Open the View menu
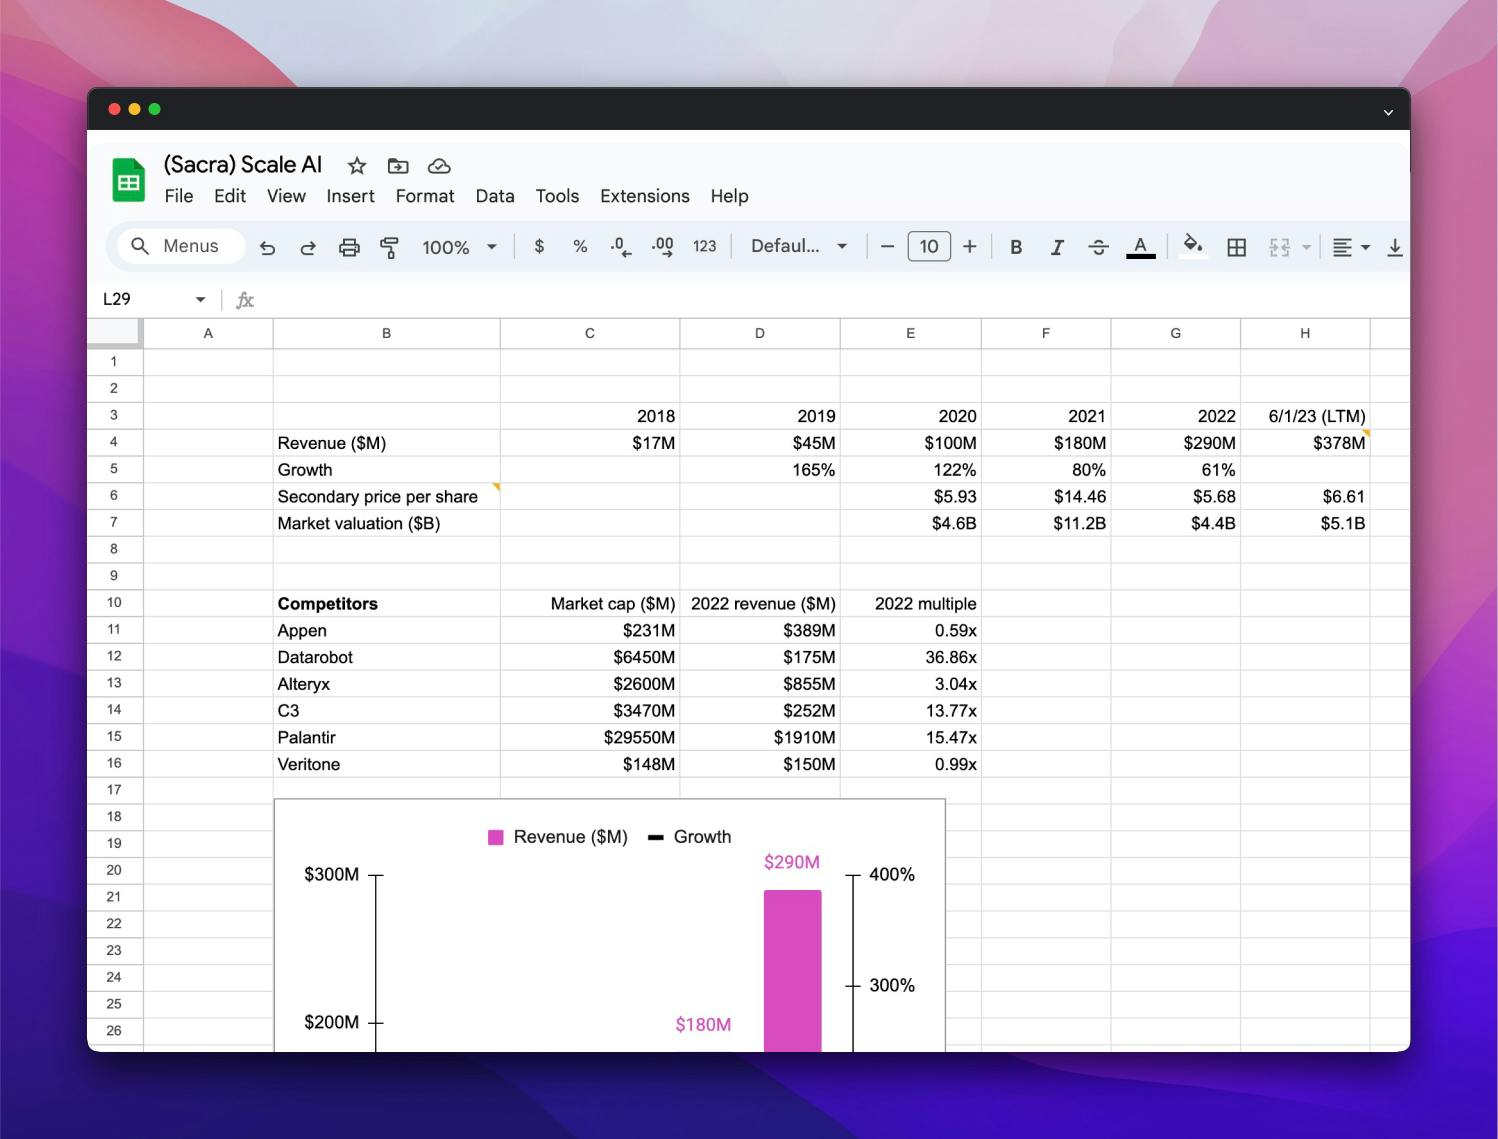1498x1139 pixels. tap(286, 196)
